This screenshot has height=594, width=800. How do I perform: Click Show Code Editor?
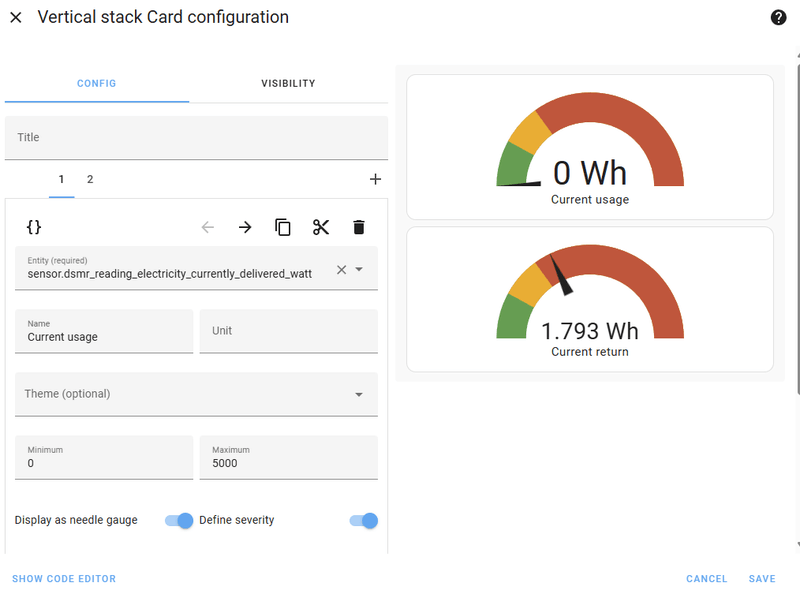tap(64, 579)
